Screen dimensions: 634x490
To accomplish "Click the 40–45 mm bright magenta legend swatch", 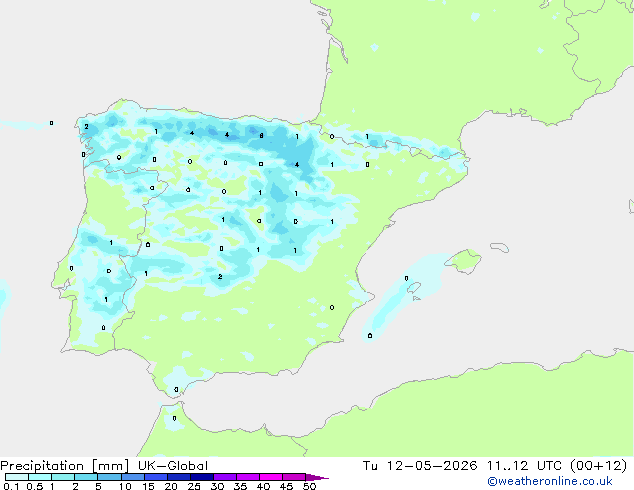I will pos(271,477).
